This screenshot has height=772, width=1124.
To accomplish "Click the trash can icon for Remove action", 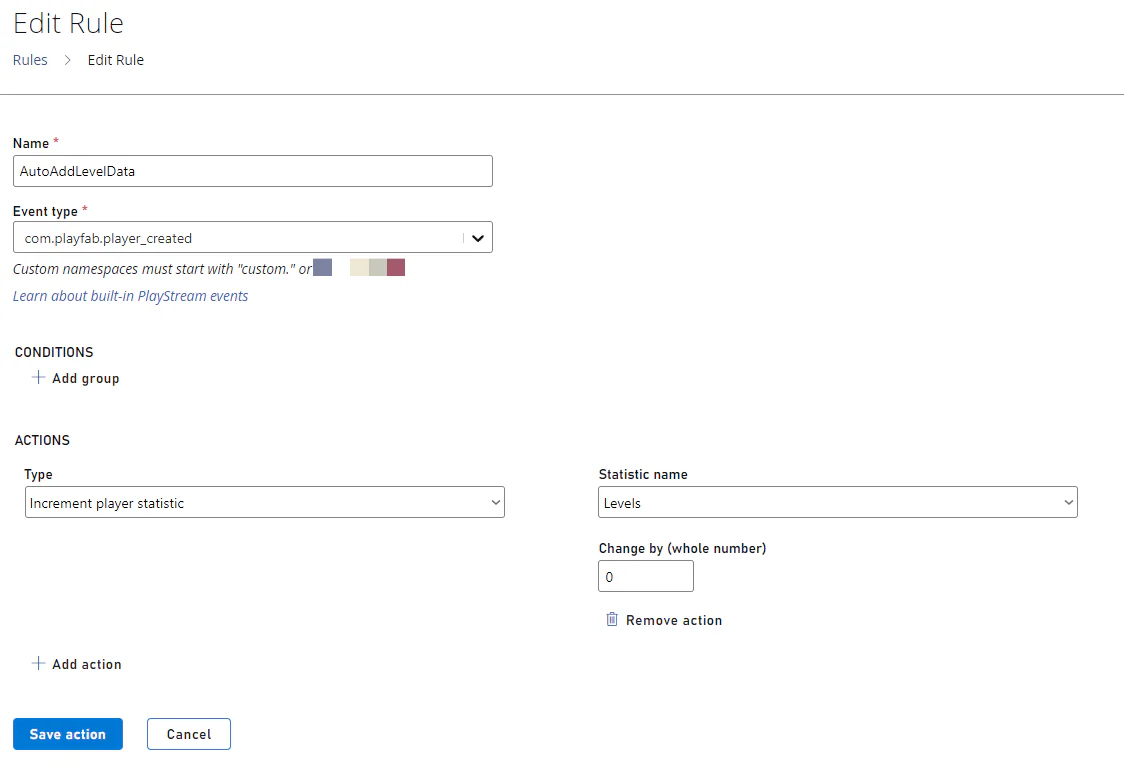I will click(612, 620).
